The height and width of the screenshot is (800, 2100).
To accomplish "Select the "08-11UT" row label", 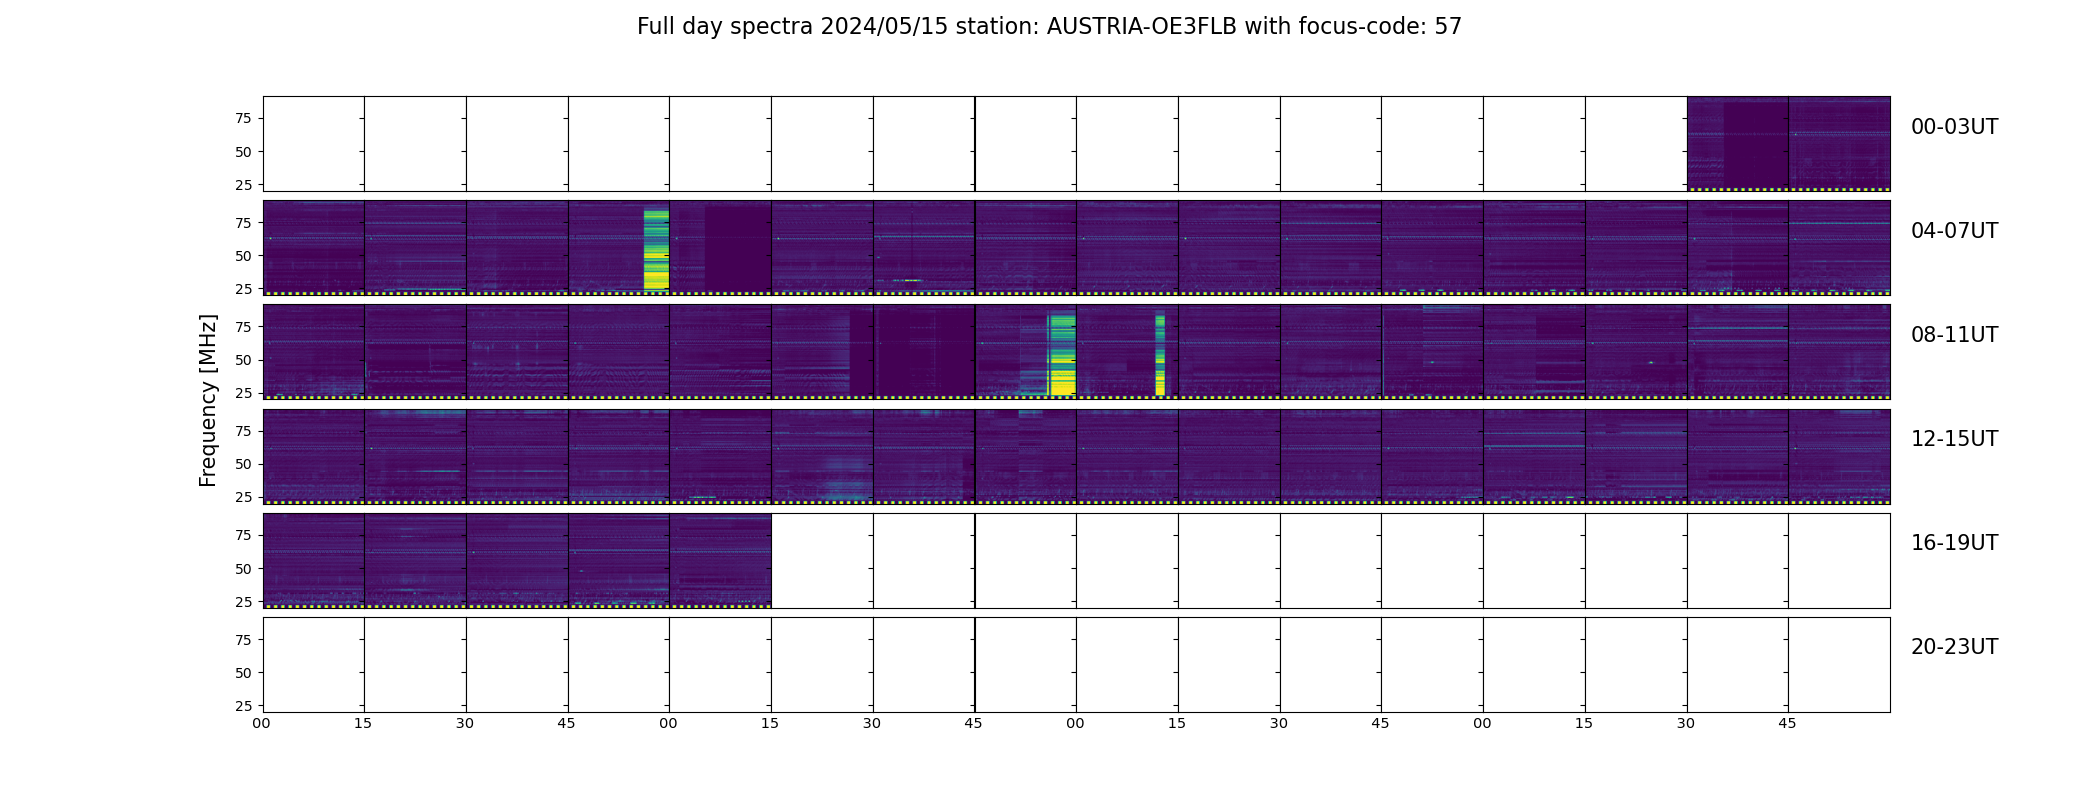I will coord(1954,335).
